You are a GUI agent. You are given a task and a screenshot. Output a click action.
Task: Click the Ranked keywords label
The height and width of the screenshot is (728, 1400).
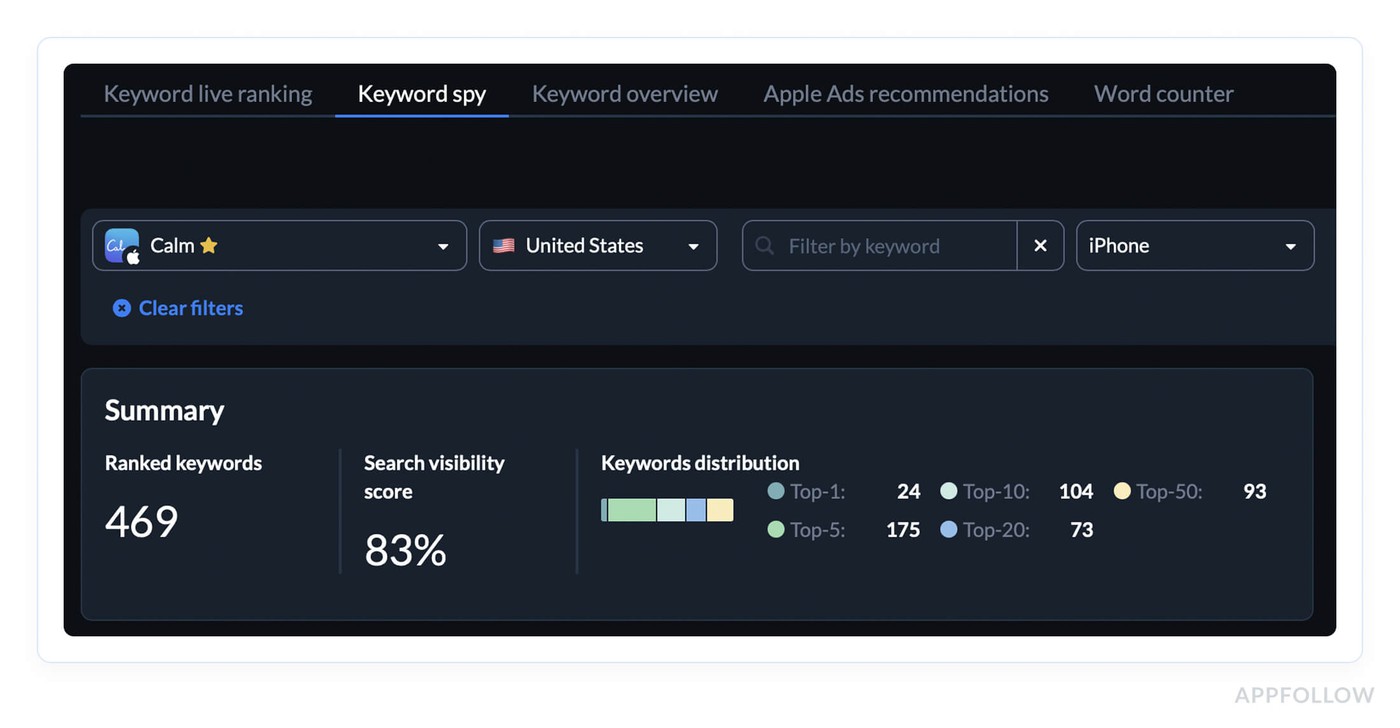click(x=184, y=463)
